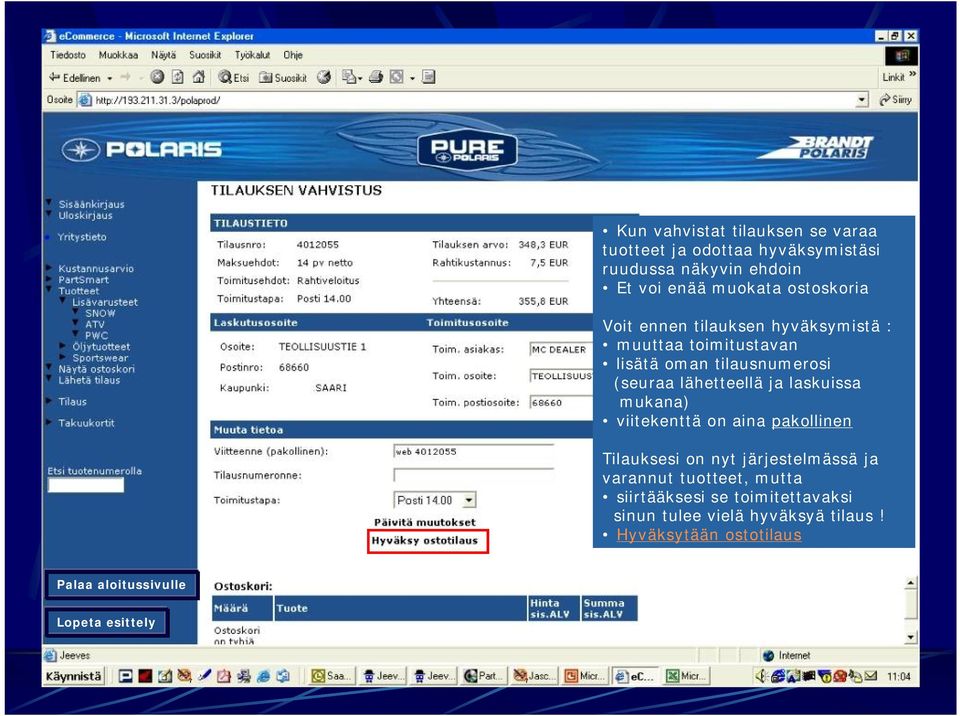Select the SNOW category in sidebar
Viewport: 960px width, 716px height.
100,313
